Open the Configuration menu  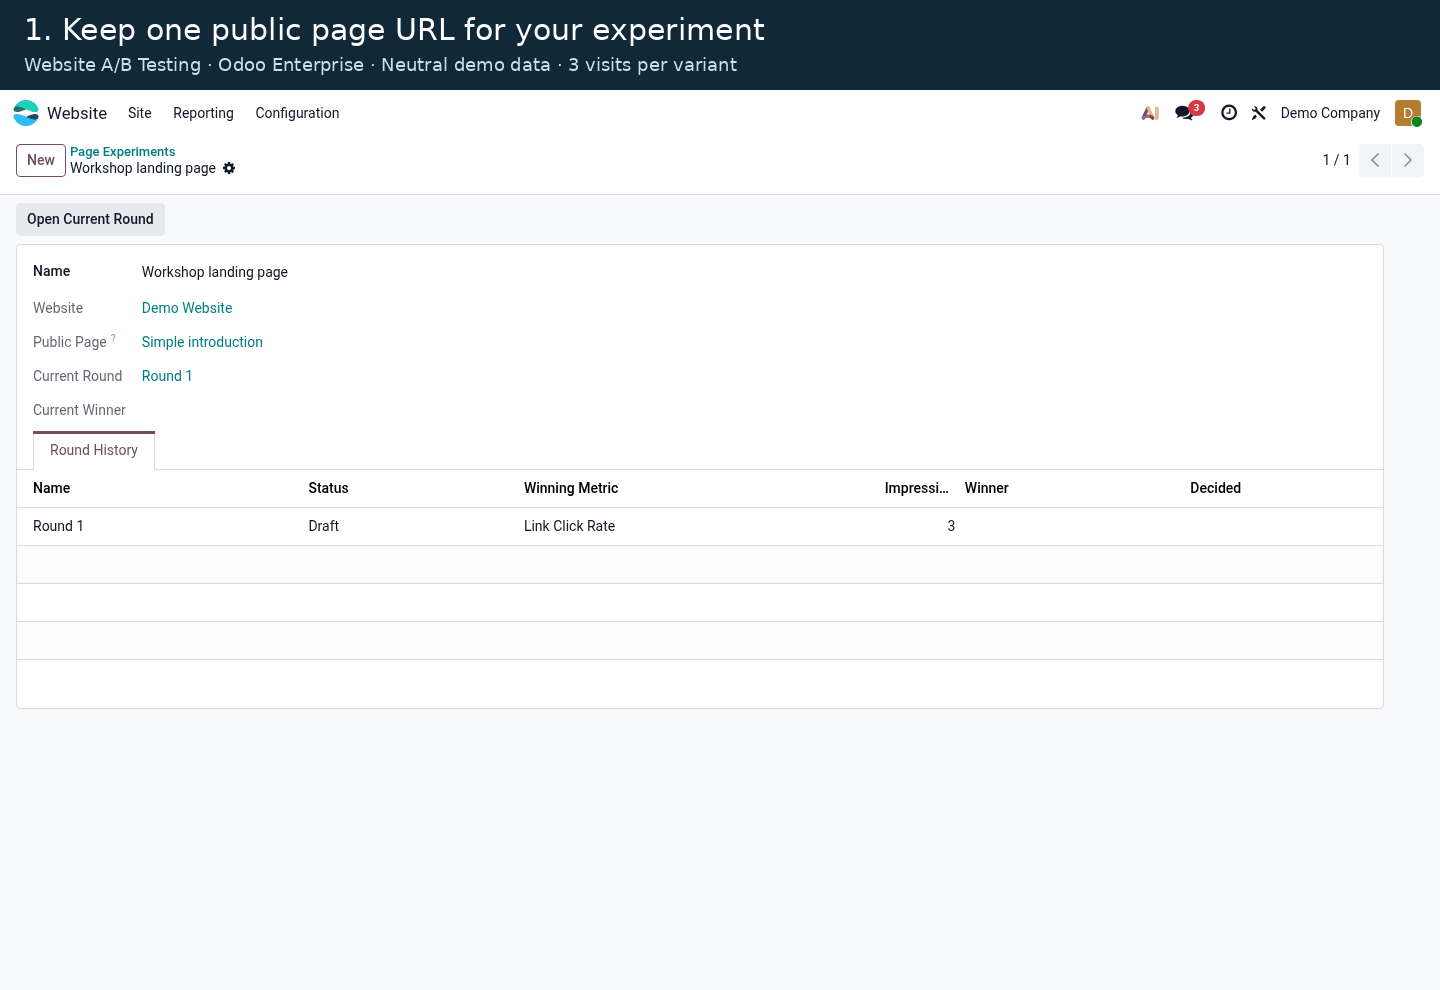pyautogui.click(x=297, y=113)
